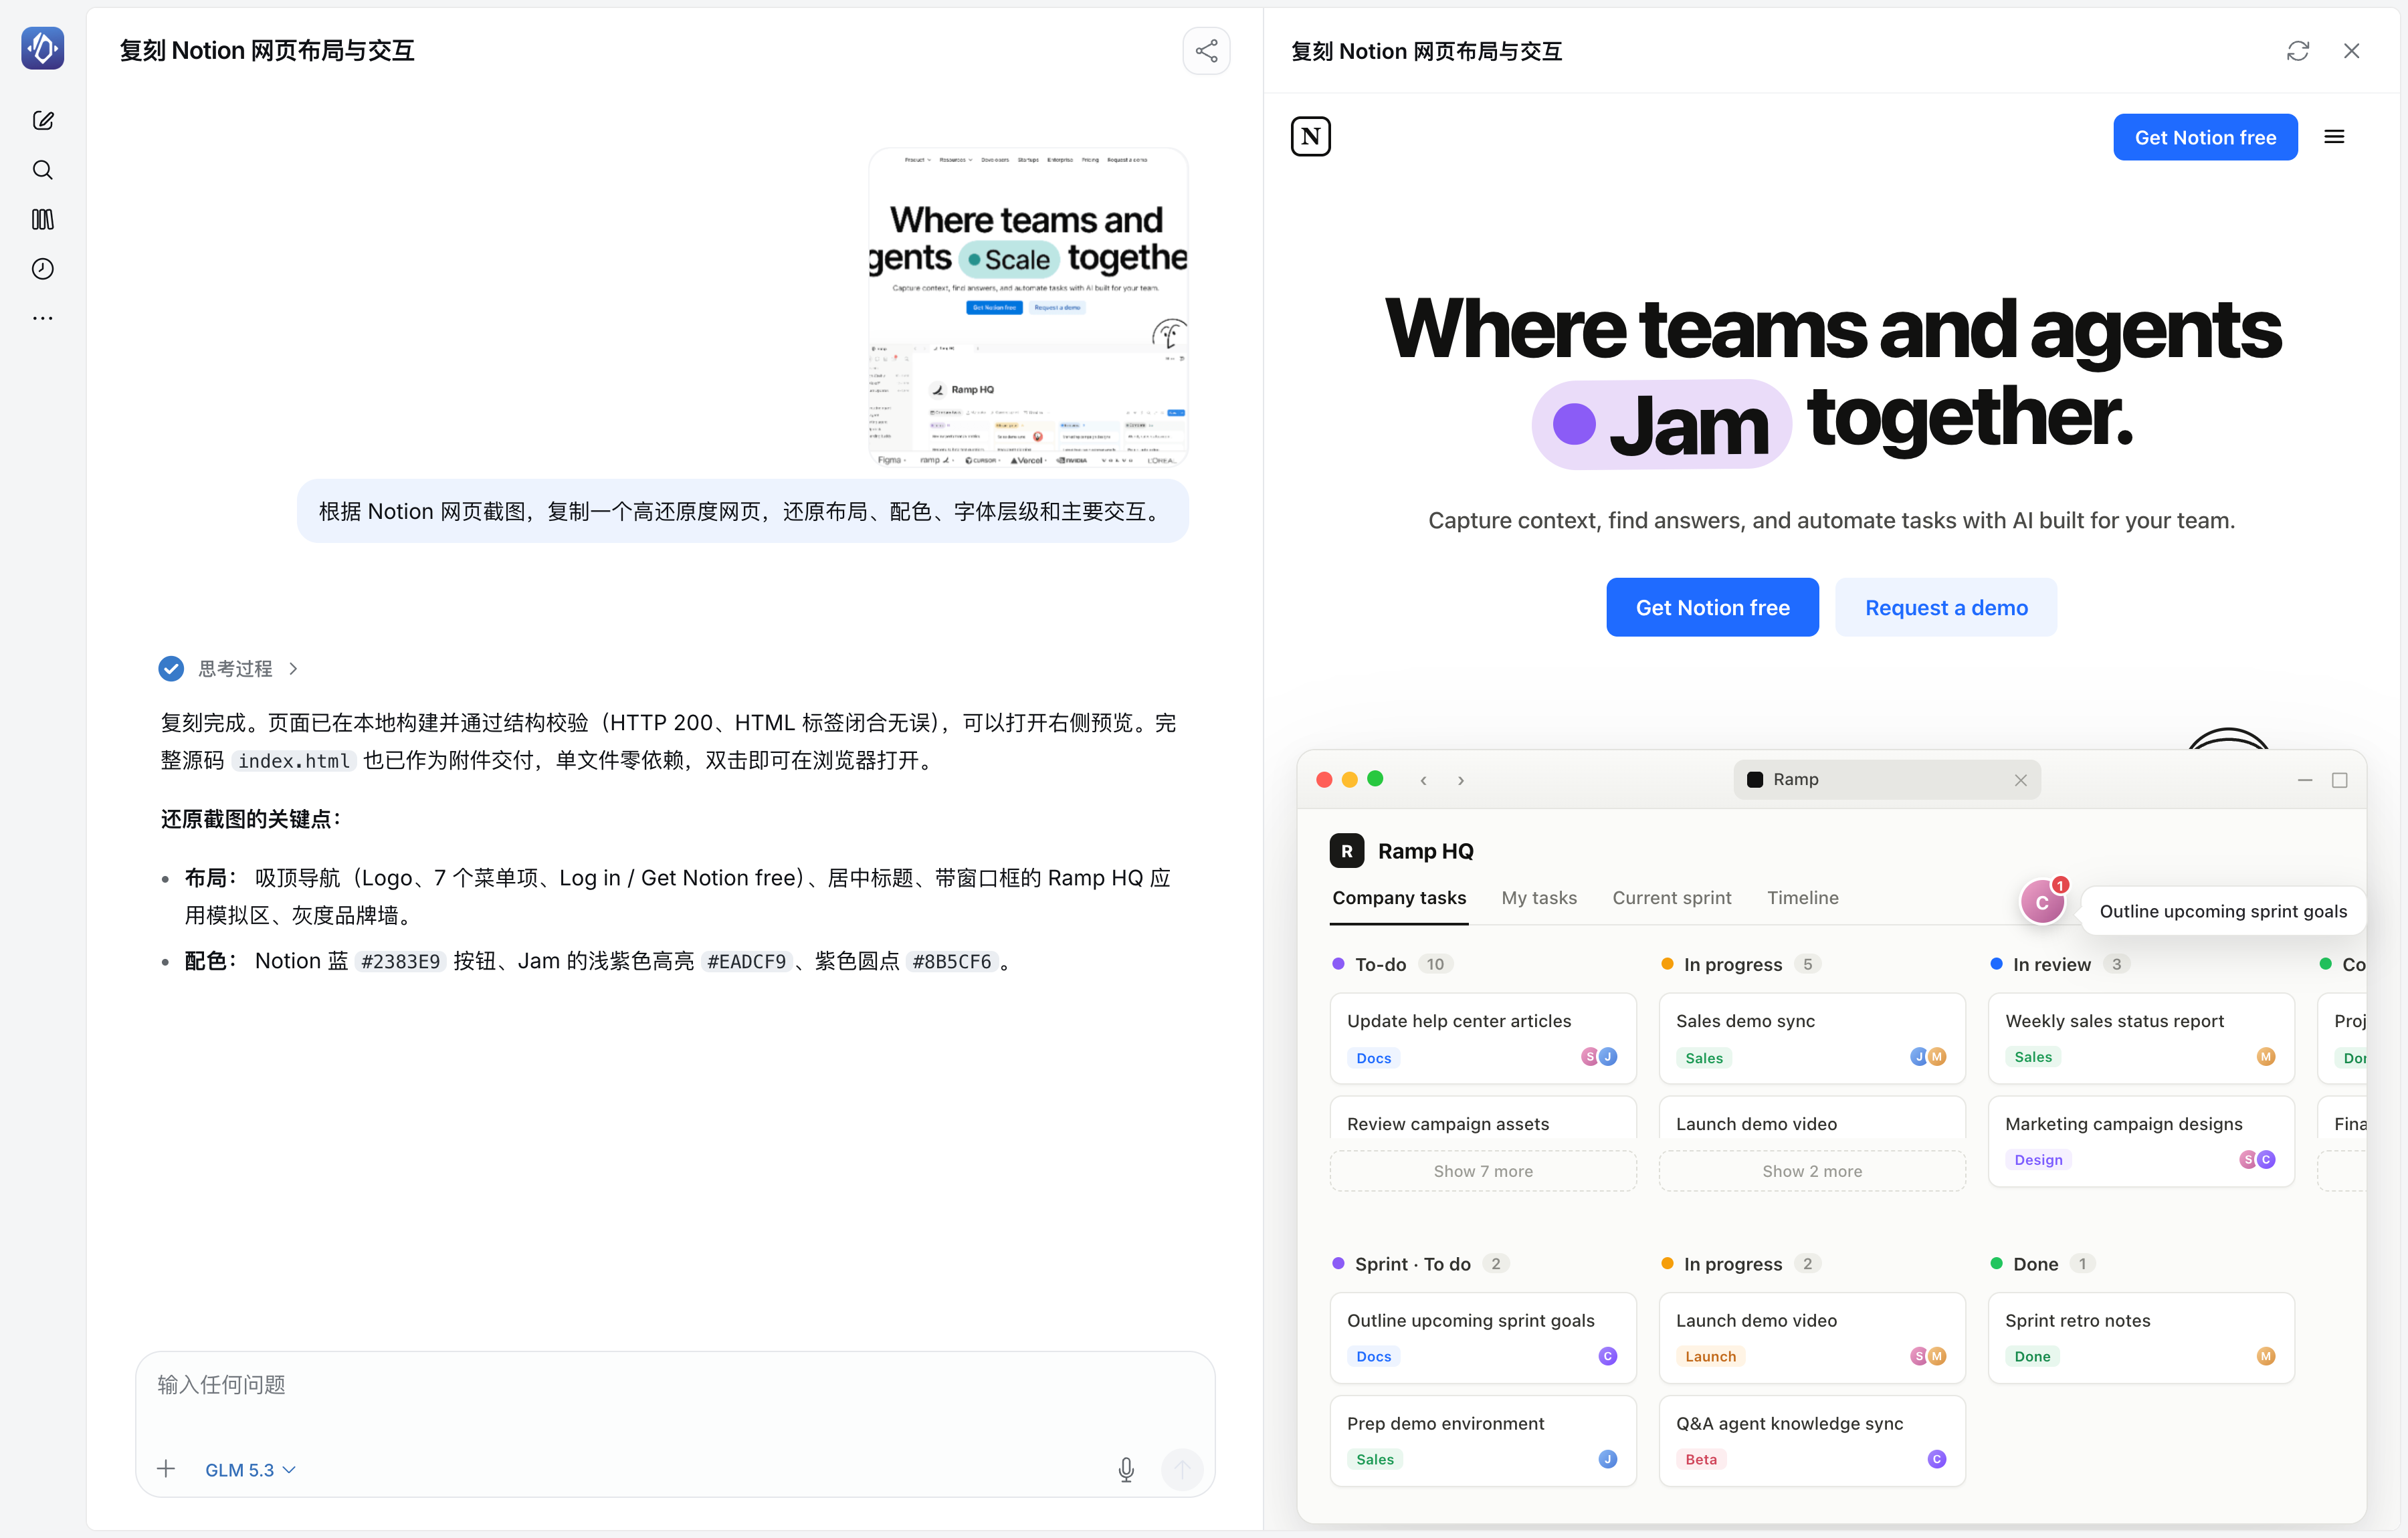Click the #2383E9 color code

click(x=400, y=962)
